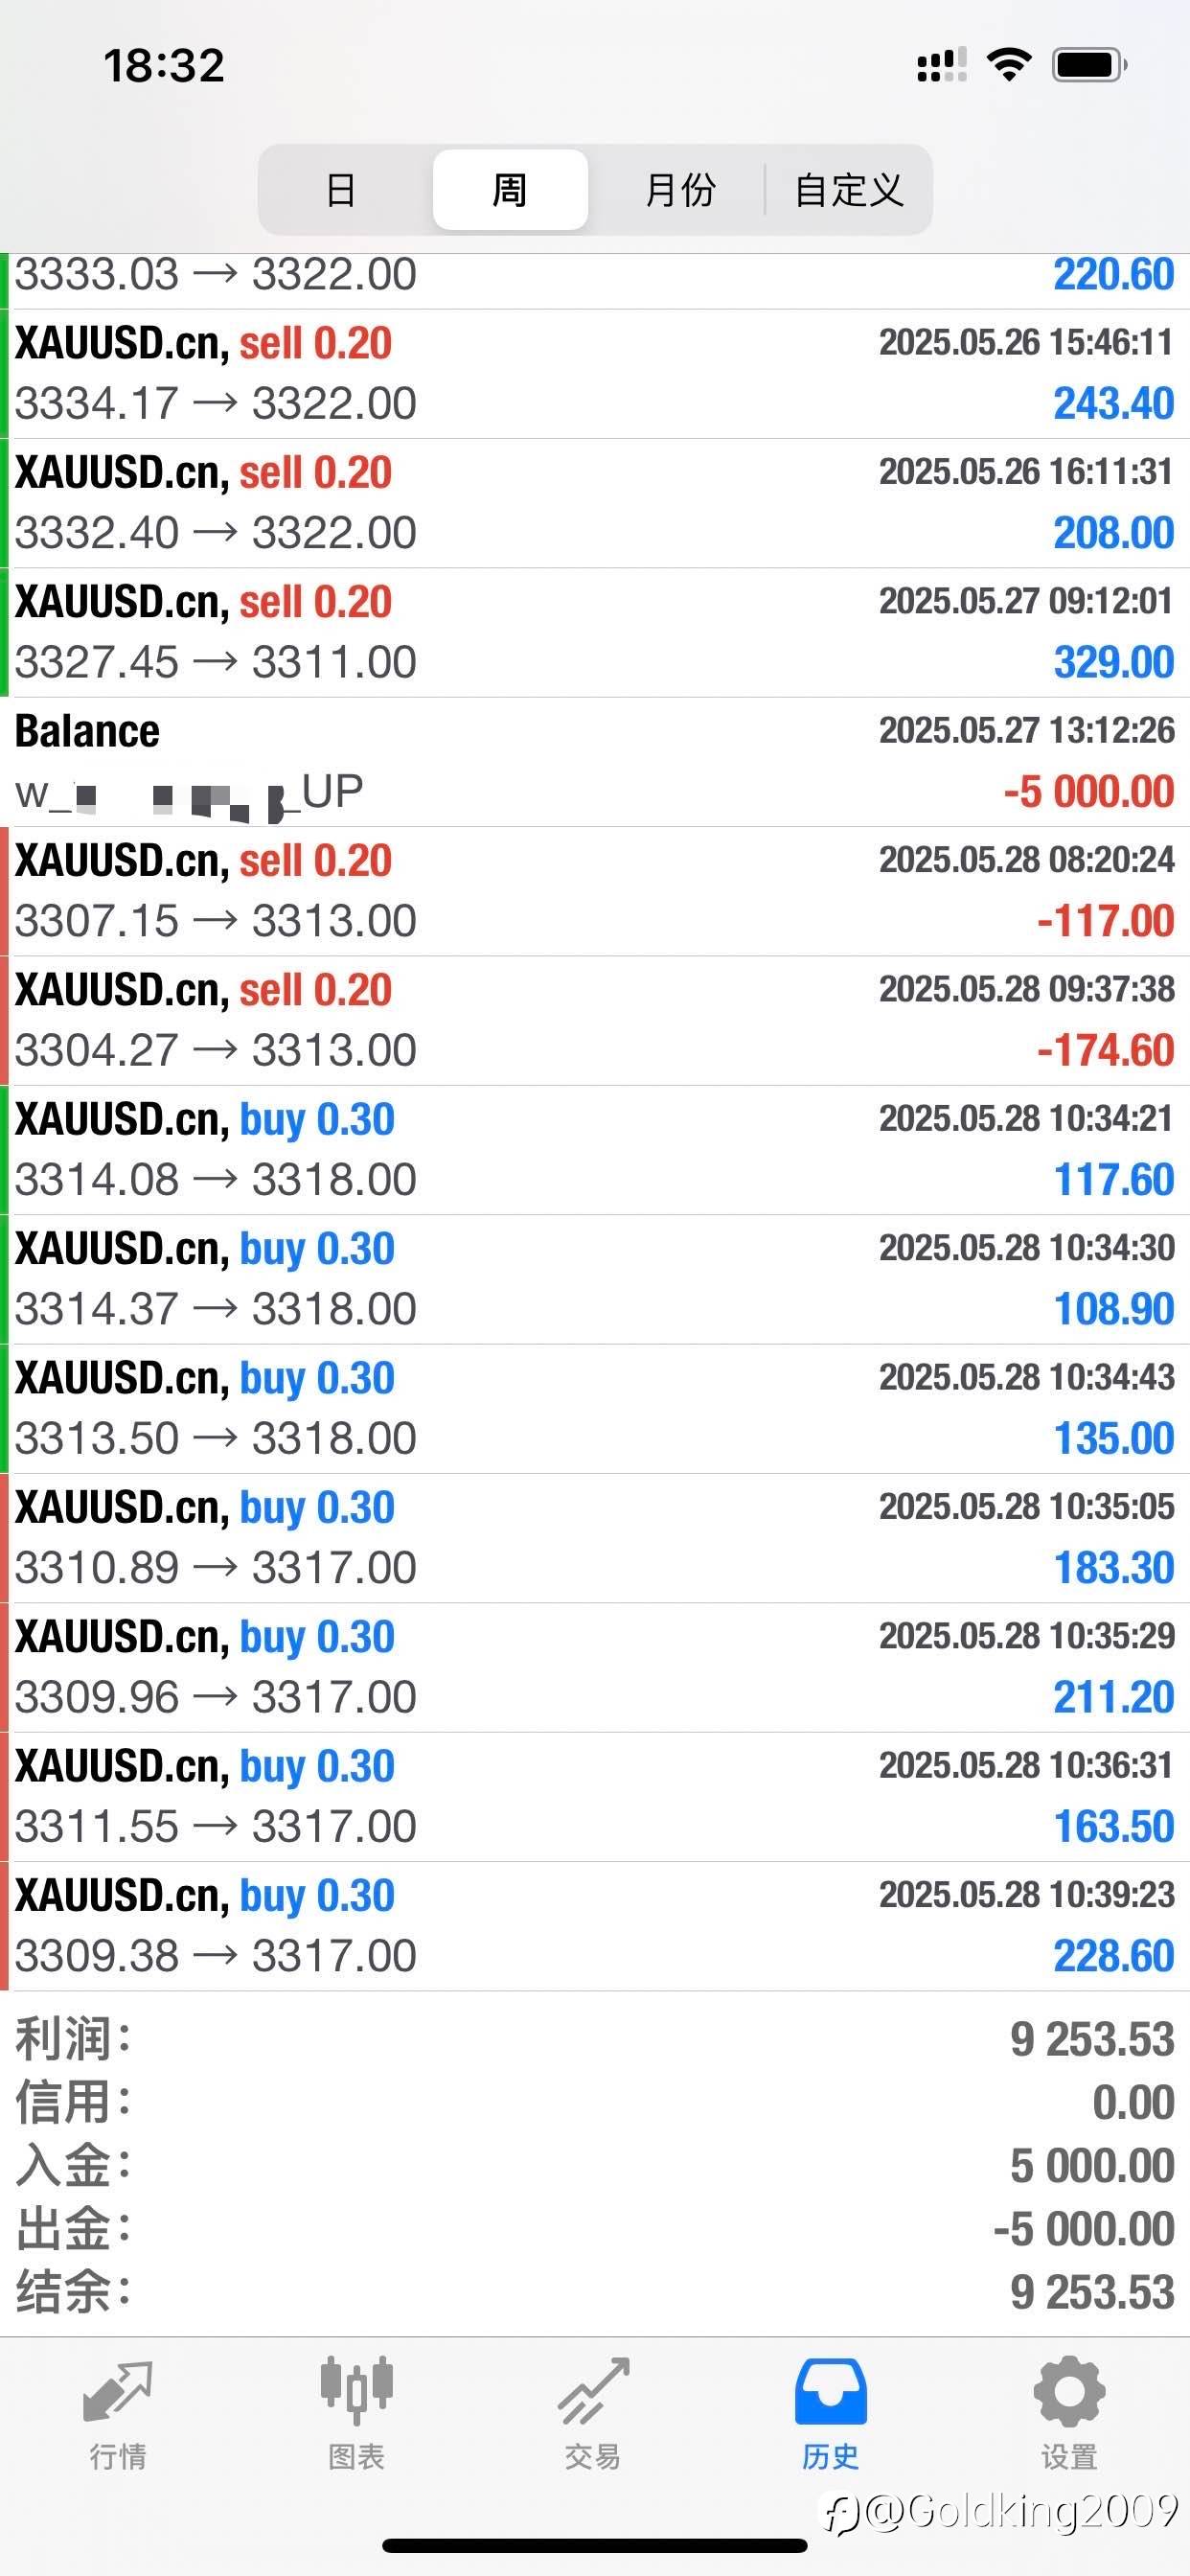Viewport: 1190px width, 2576px height.
Task: Choose the 自定义 custom period tab
Action: click(849, 190)
